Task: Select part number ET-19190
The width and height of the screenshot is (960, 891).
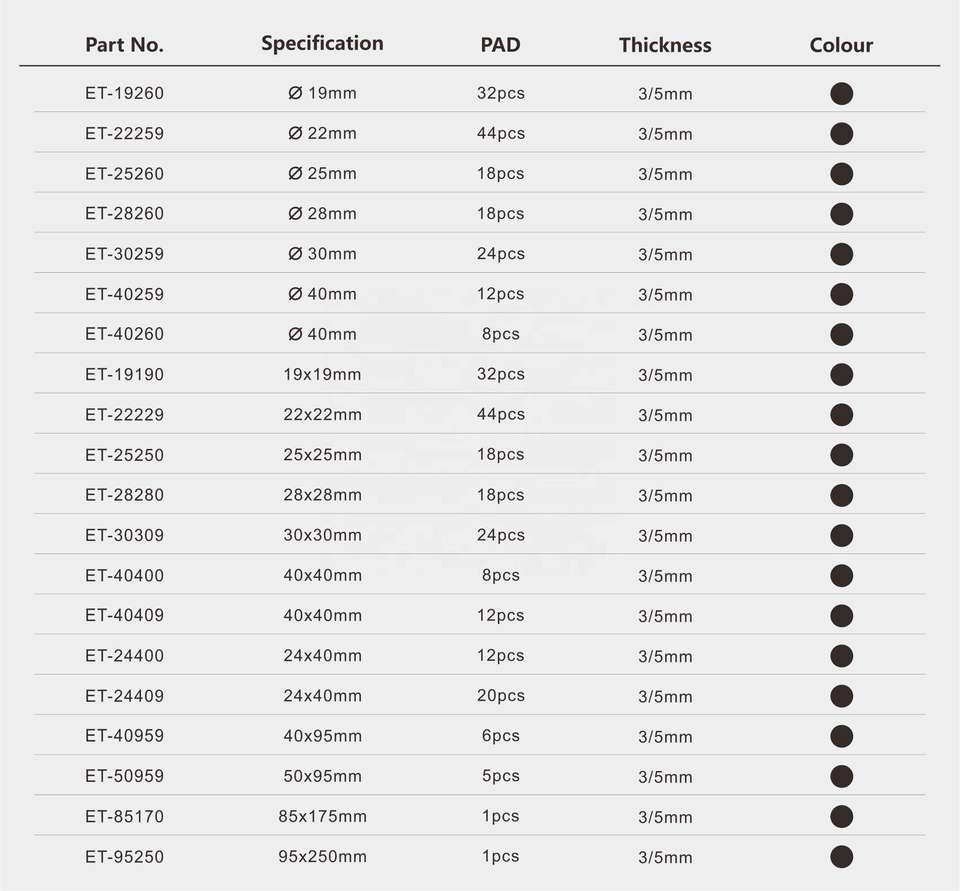Action: 124,375
